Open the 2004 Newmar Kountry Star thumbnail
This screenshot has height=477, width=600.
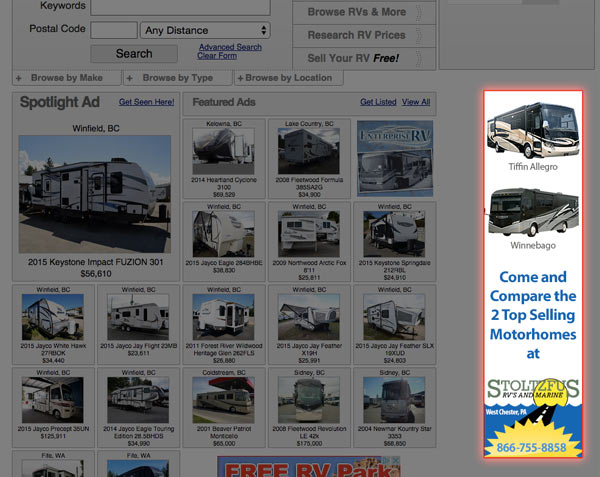[394, 400]
